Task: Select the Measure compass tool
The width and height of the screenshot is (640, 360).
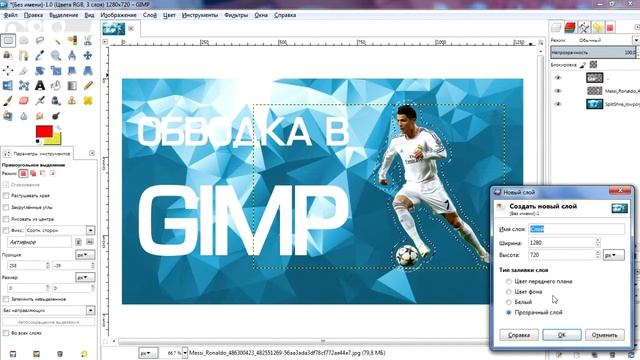Action: click(x=72, y=56)
